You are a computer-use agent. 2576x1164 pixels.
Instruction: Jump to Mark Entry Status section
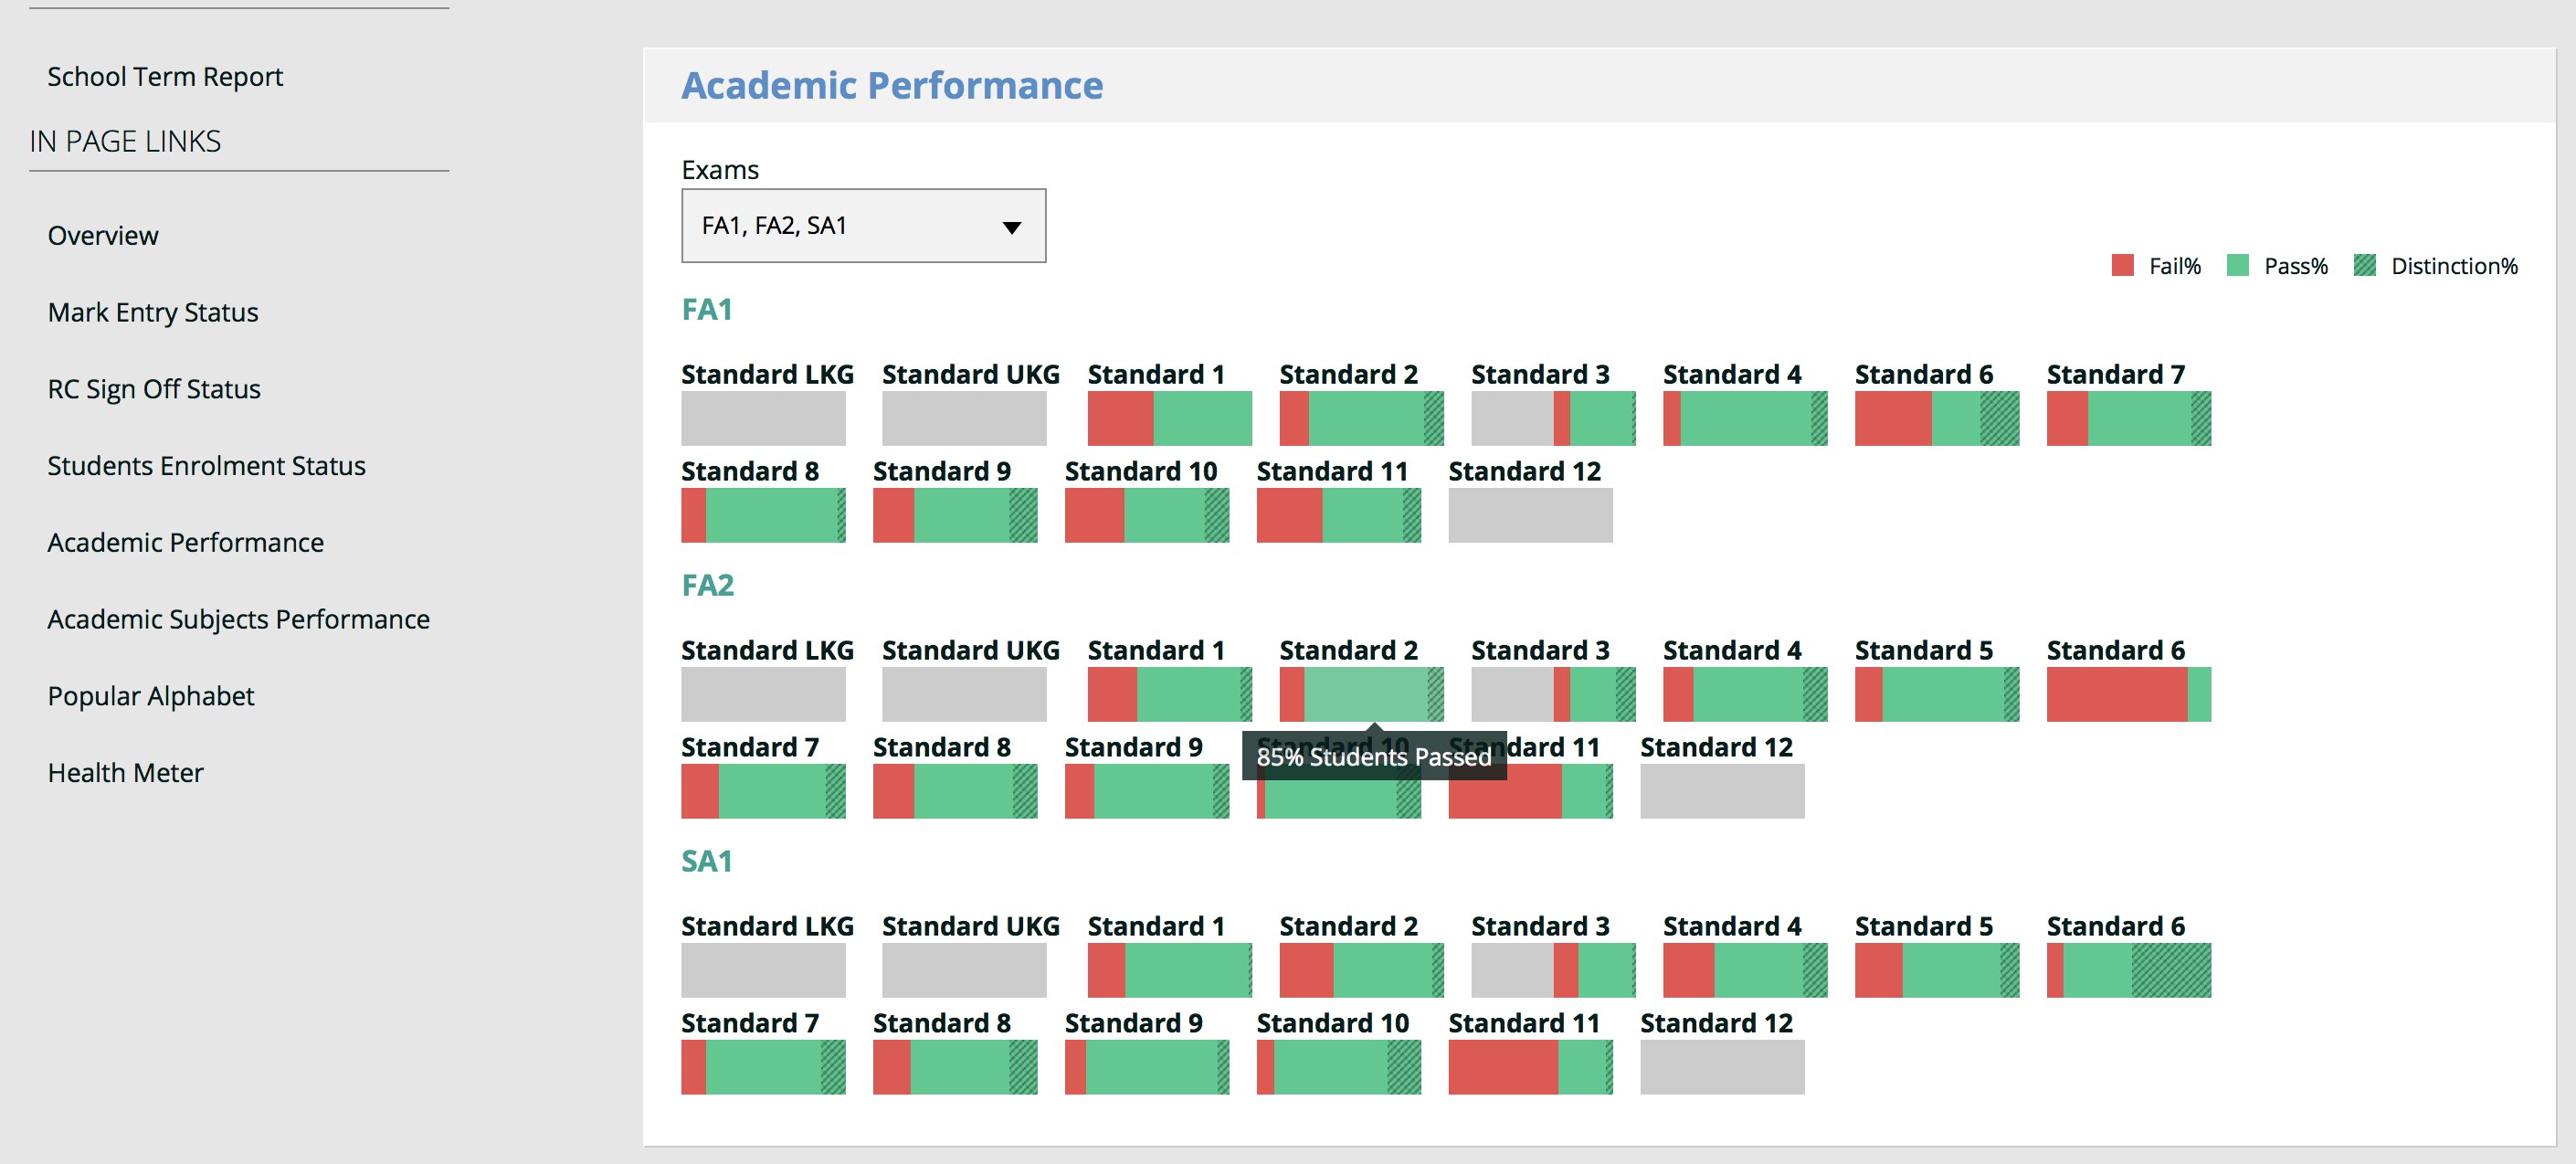(x=153, y=313)
